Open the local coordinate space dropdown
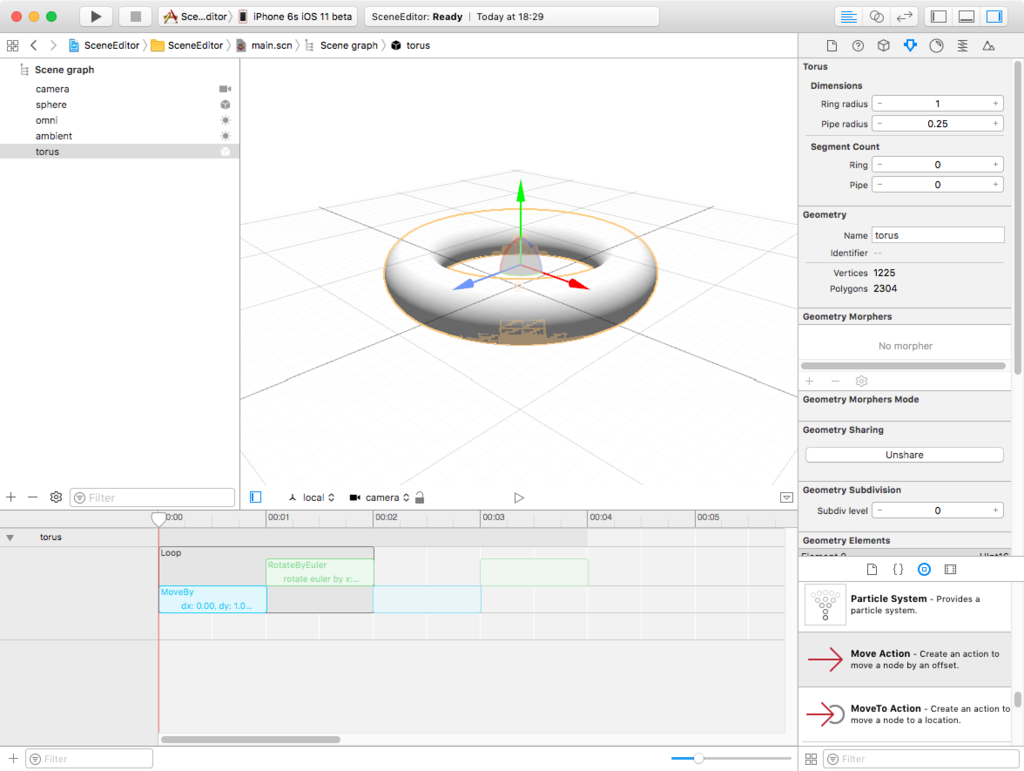The width and height of the screenshot is (1024, 771). 312,497
